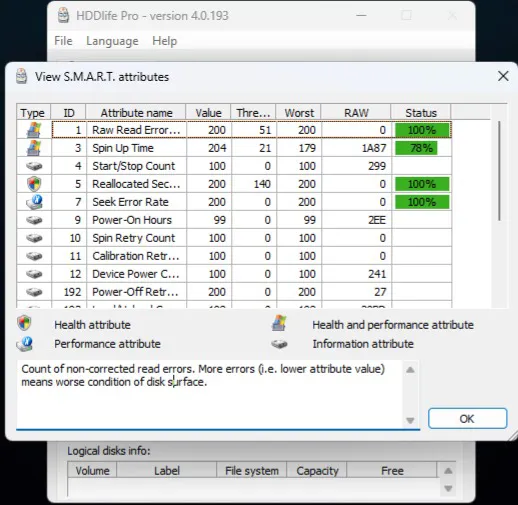
Task: Sort by the RAW column header
Action: point(356,113)
